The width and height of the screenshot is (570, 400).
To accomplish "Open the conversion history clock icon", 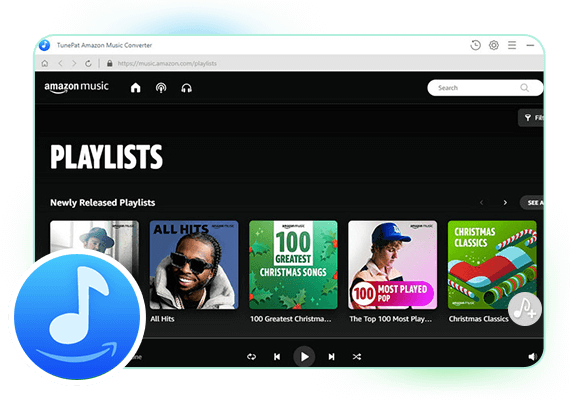I will [x=475, y=45].
